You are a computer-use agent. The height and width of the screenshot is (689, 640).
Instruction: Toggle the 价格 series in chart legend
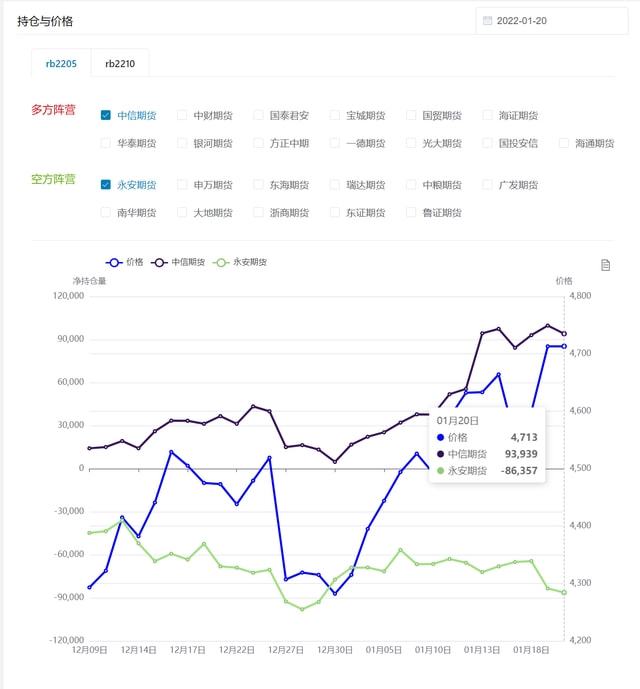[124, 262]
